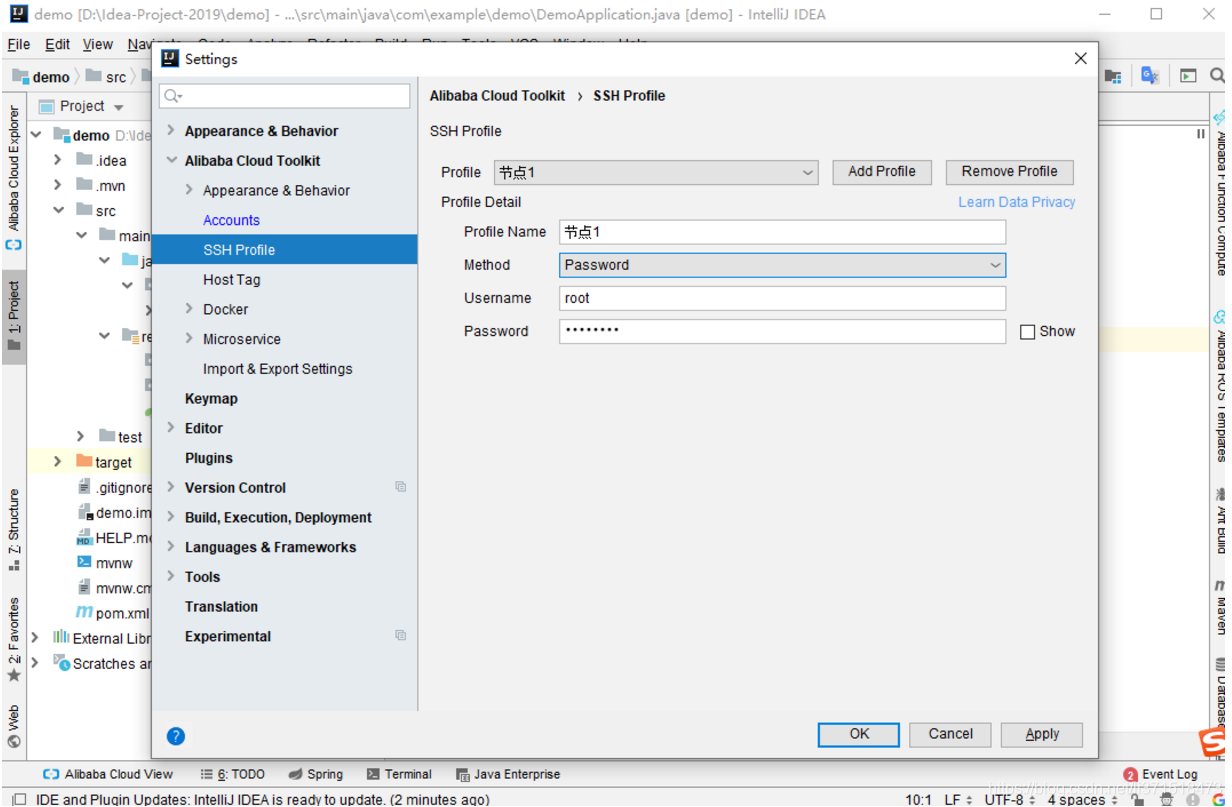This screenshot has width=1232, height=807.
Task: Expand Build, Execution, Deployment settings
Action: (171, 517)
